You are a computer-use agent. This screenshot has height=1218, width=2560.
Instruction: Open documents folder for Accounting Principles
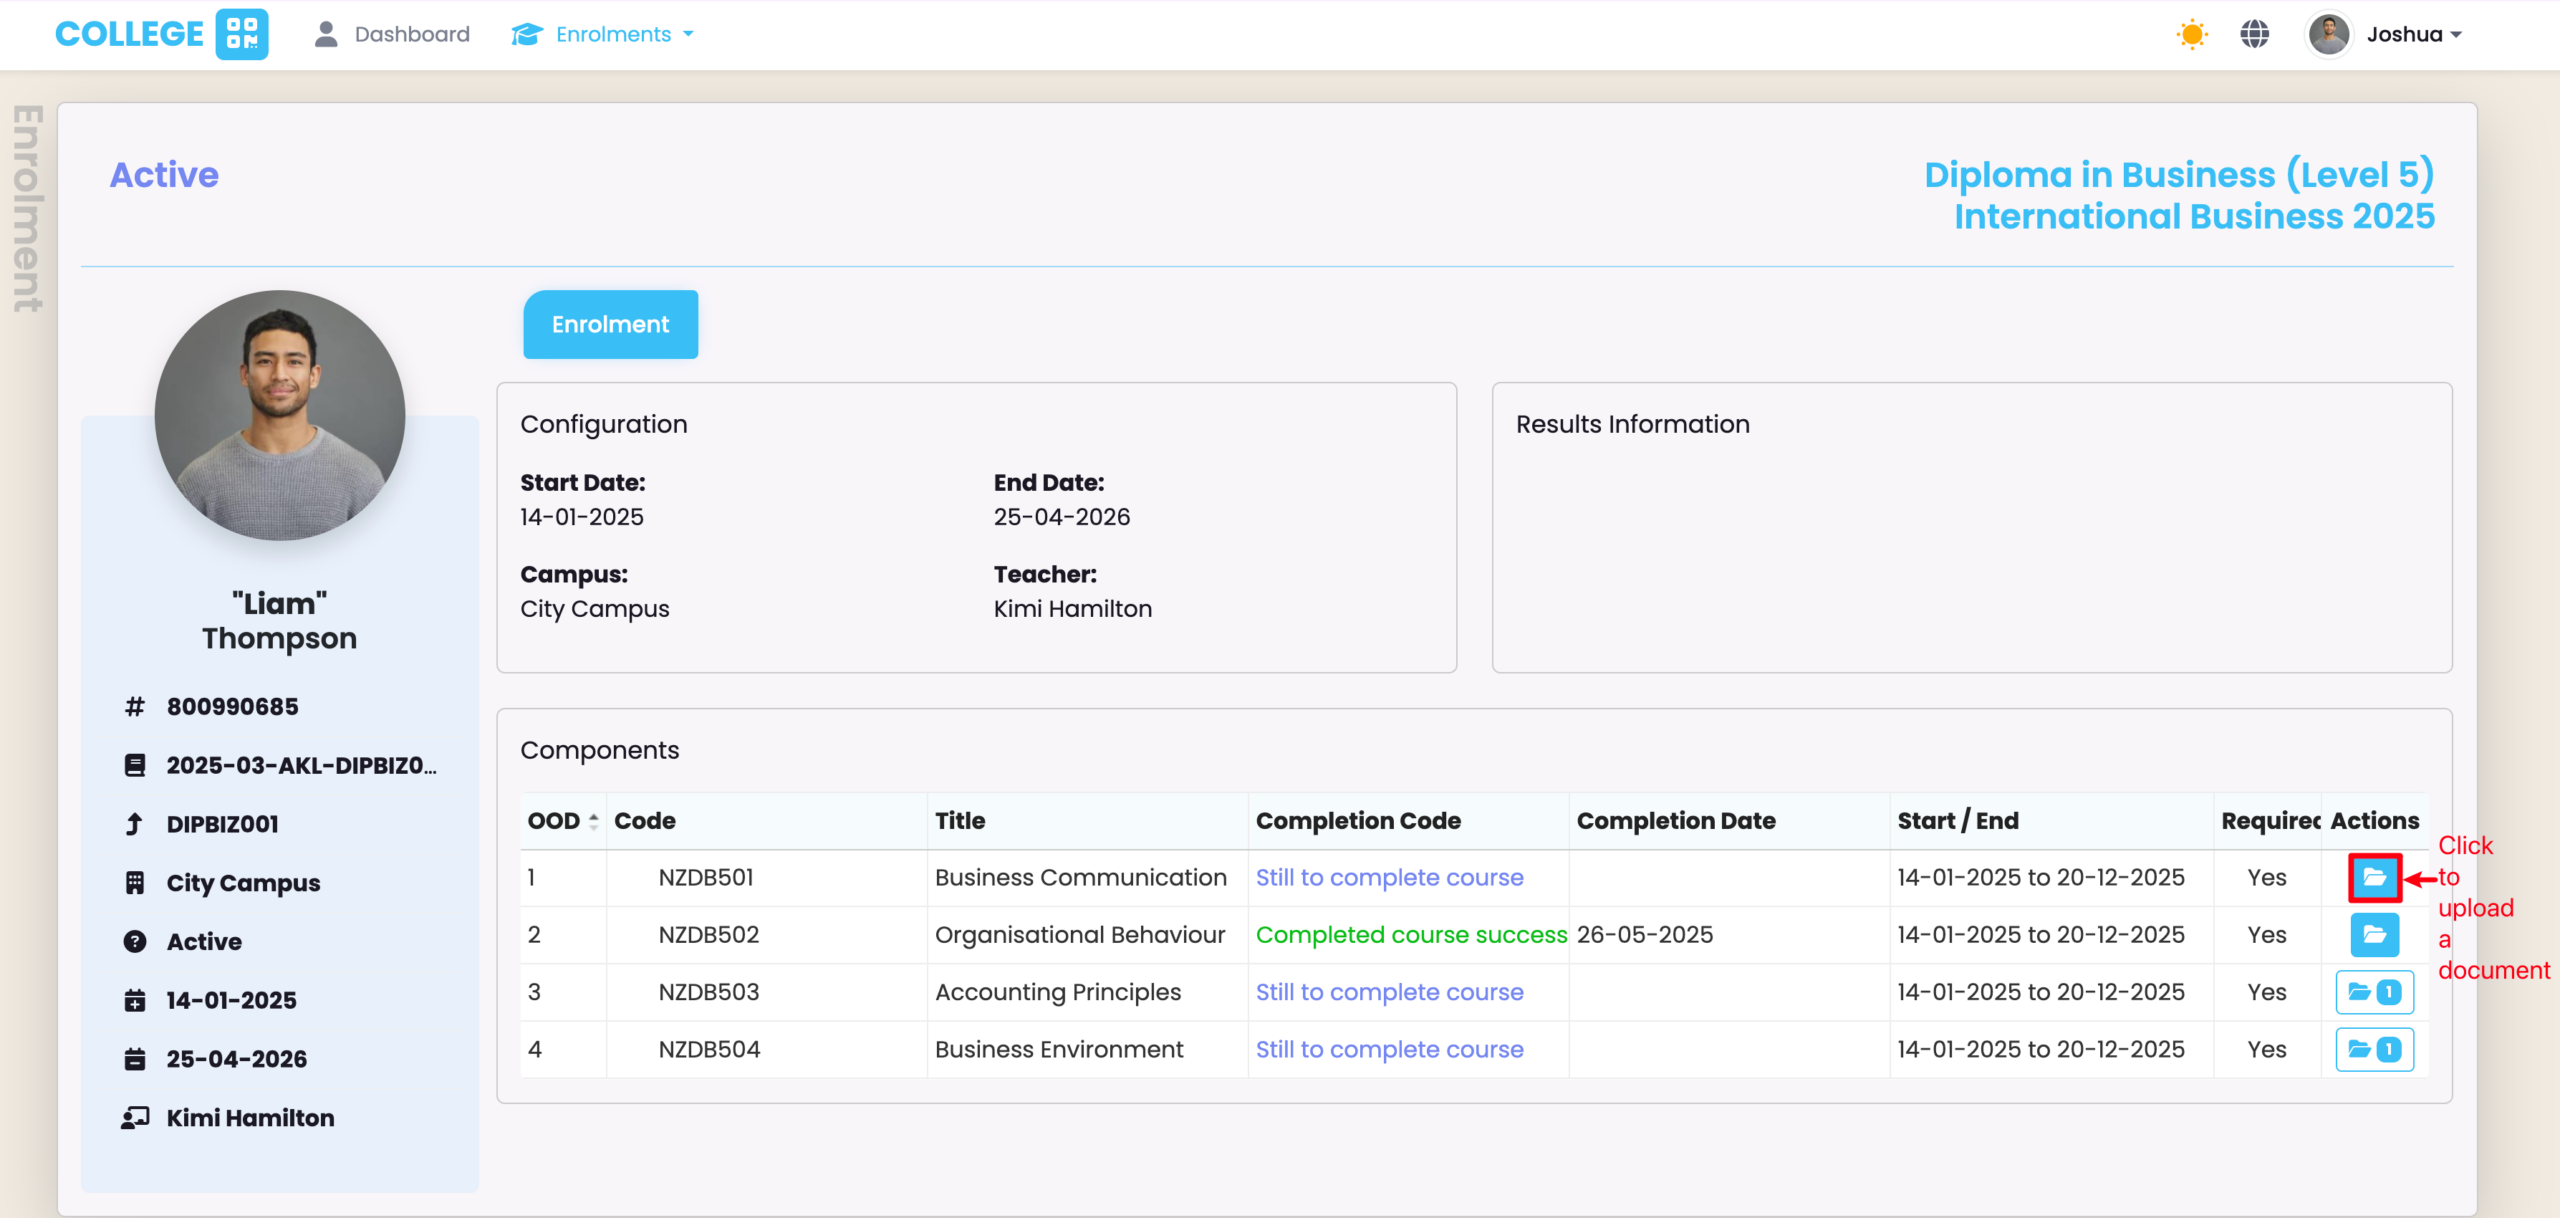coord(2374,992)
